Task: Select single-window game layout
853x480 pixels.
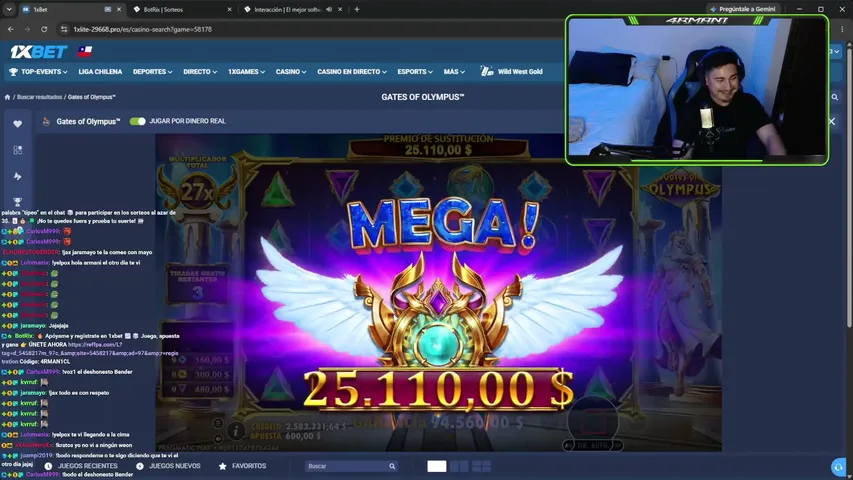Action: coord(436,466)
